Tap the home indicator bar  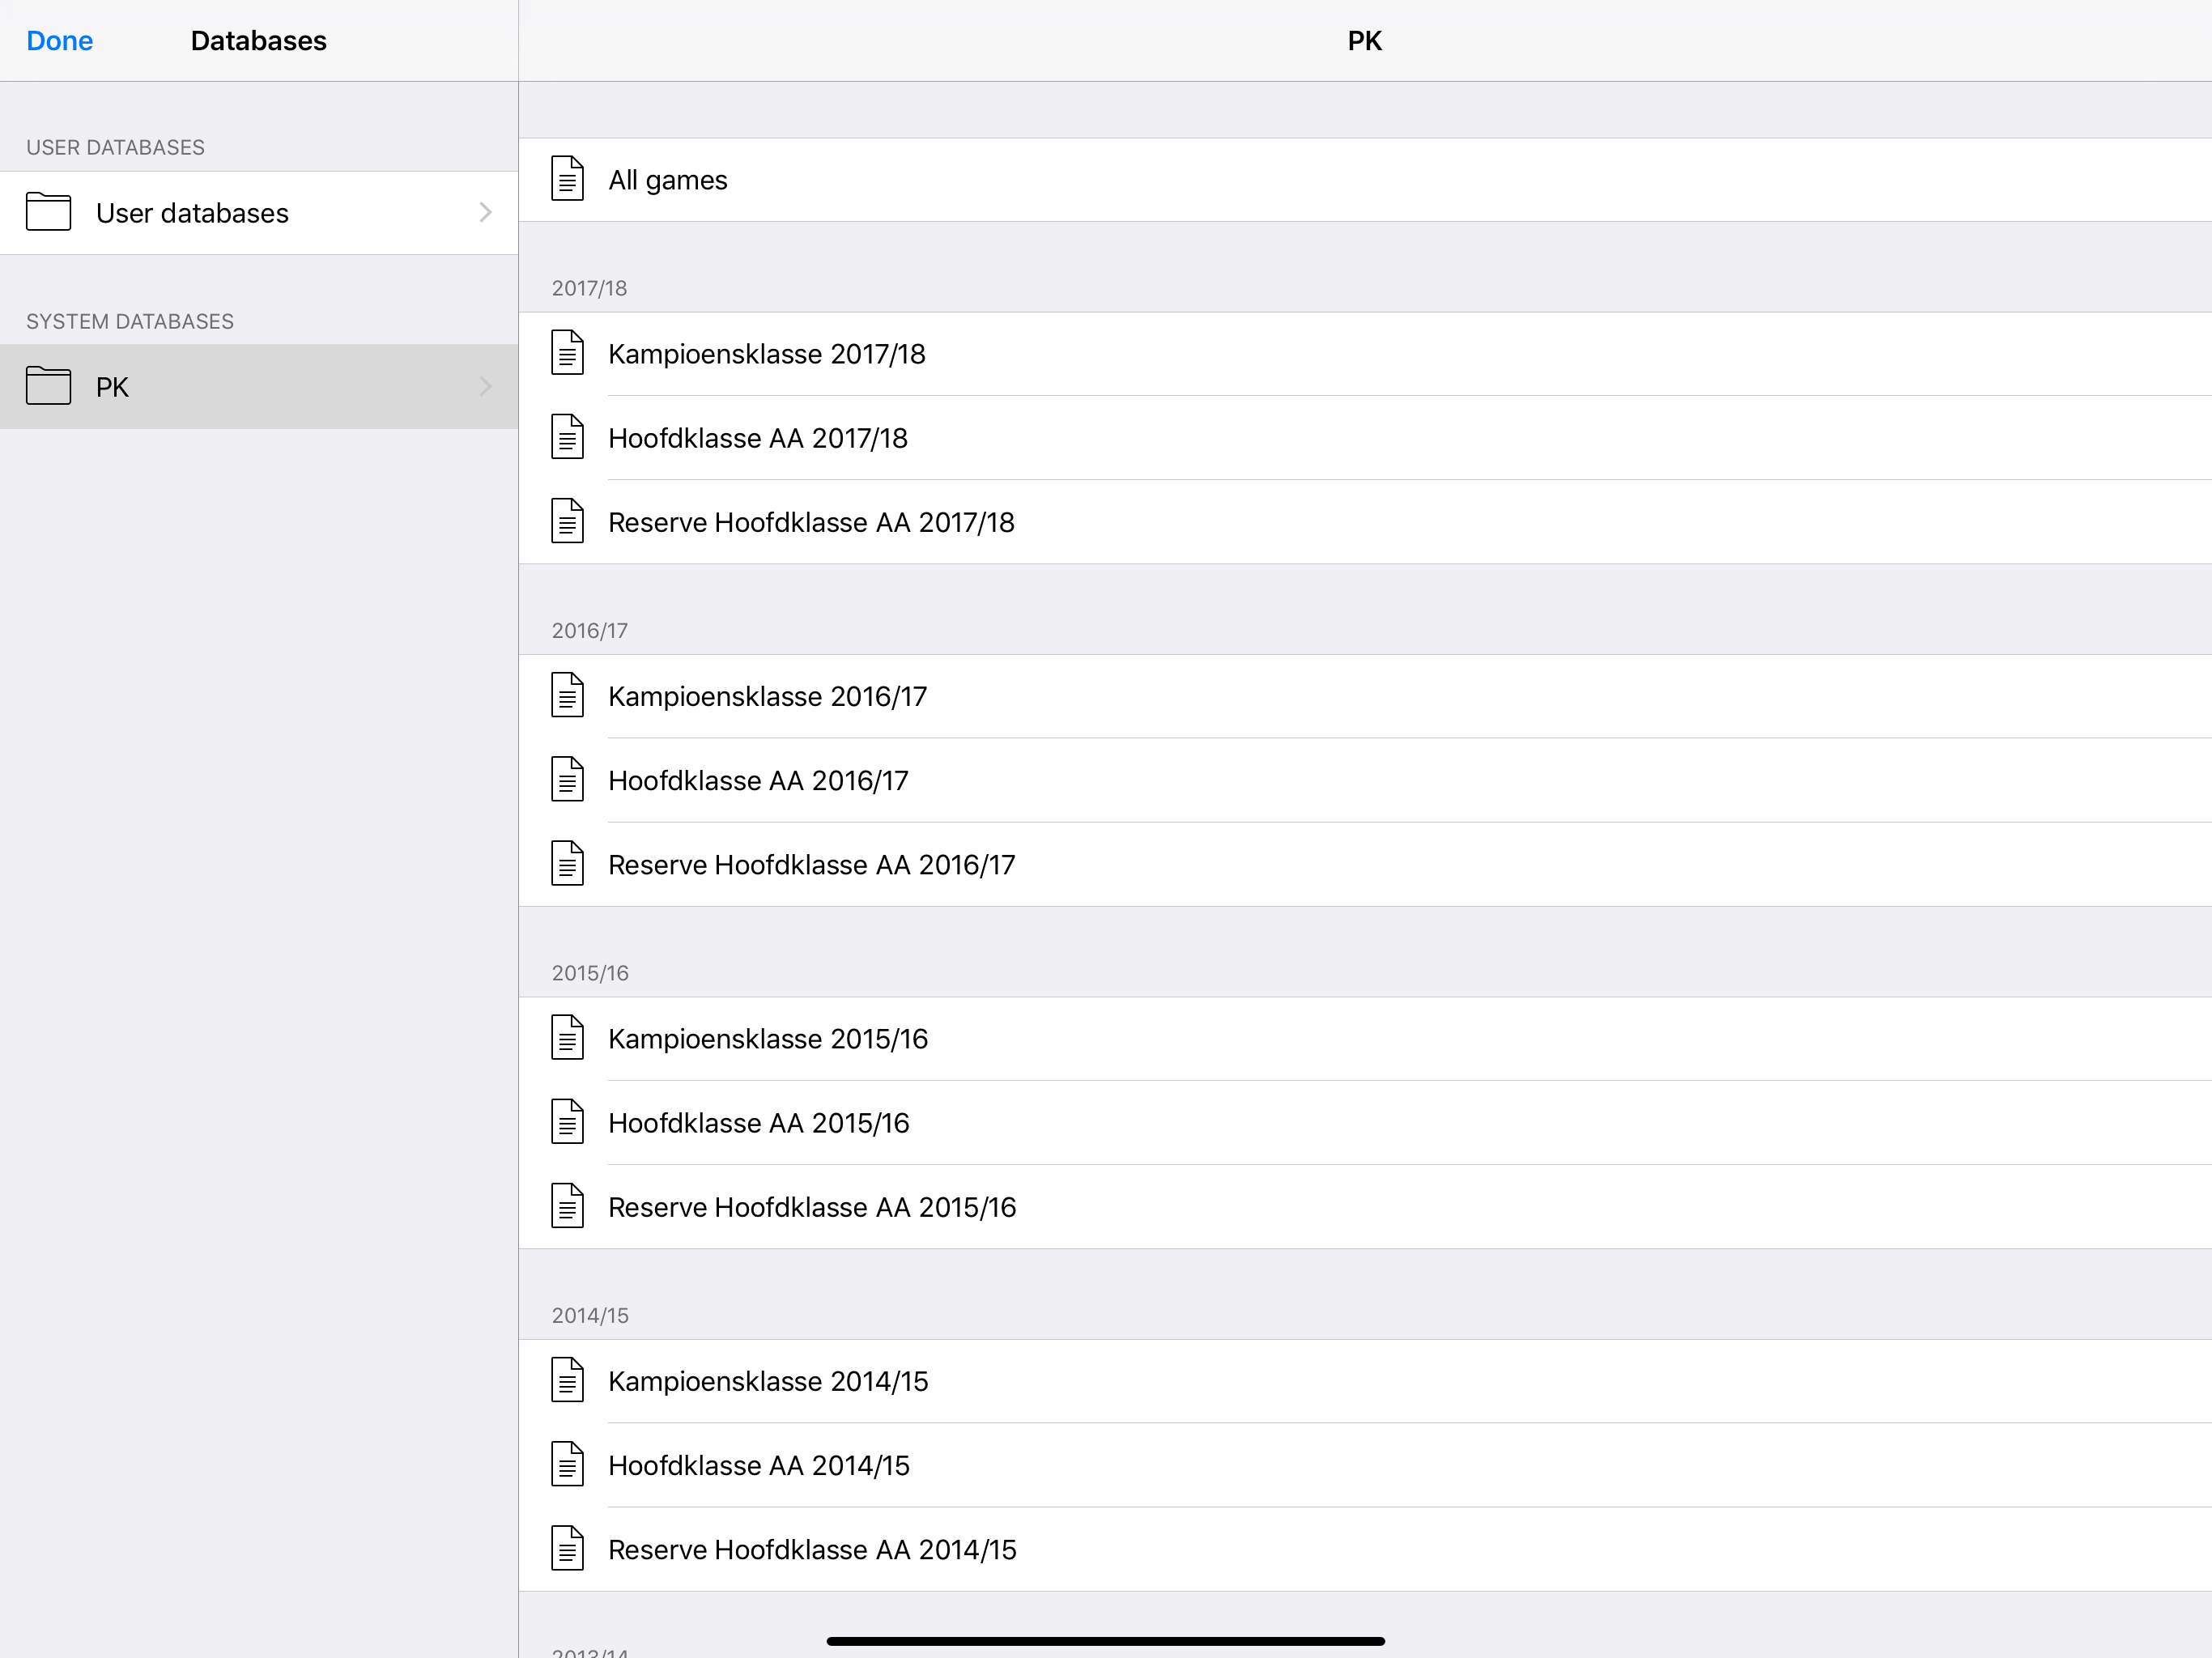pos(1105,1641)
